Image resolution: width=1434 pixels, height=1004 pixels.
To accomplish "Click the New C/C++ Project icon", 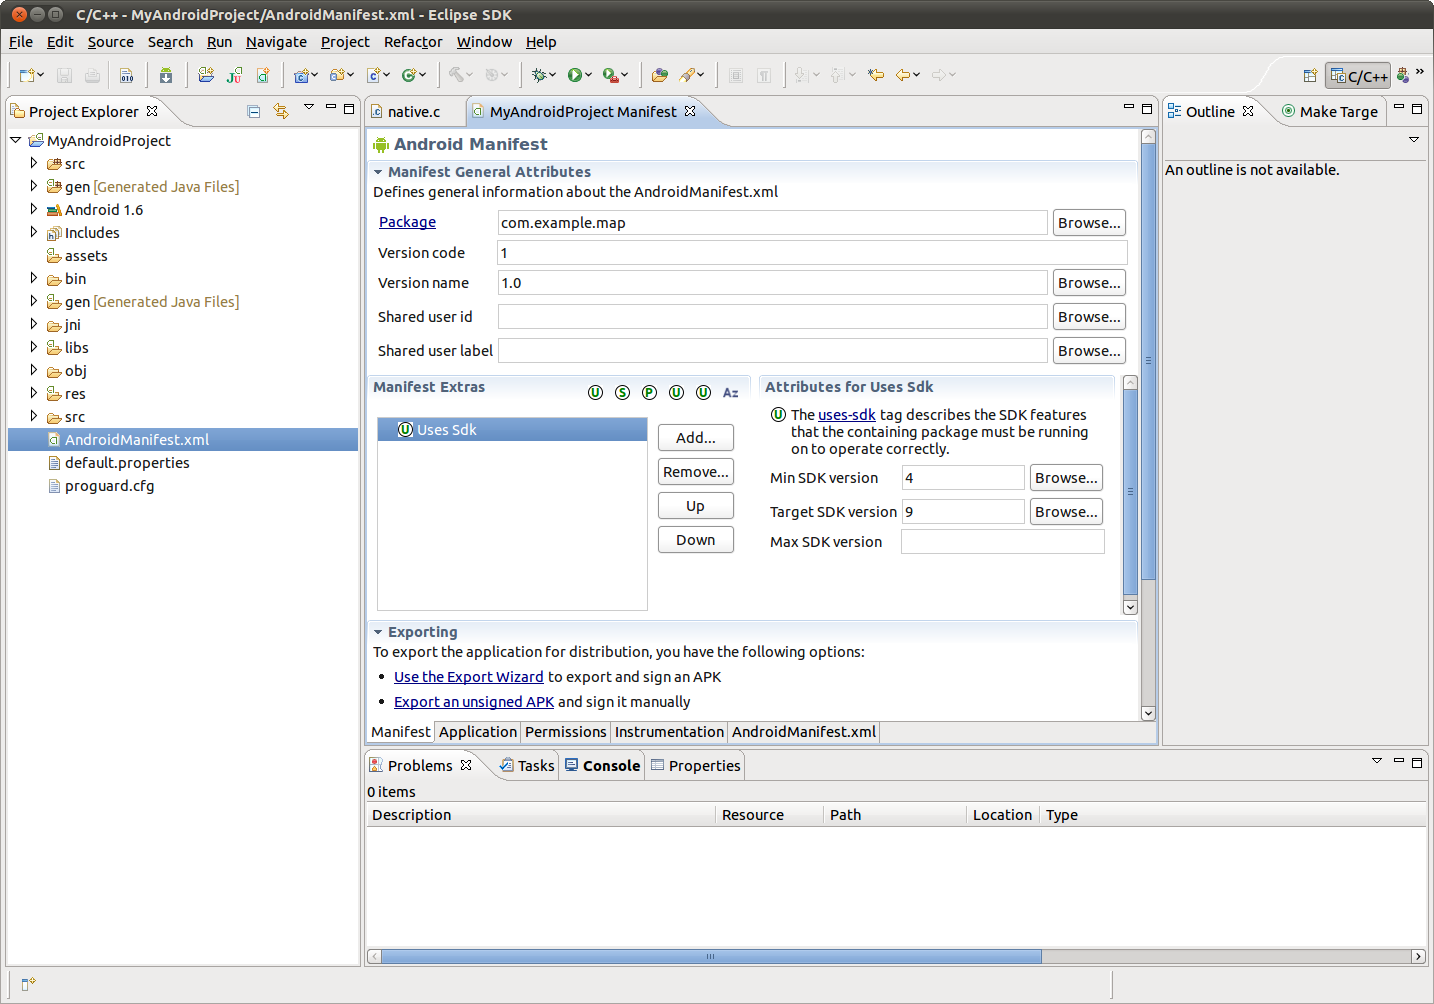I will point(301,75).
